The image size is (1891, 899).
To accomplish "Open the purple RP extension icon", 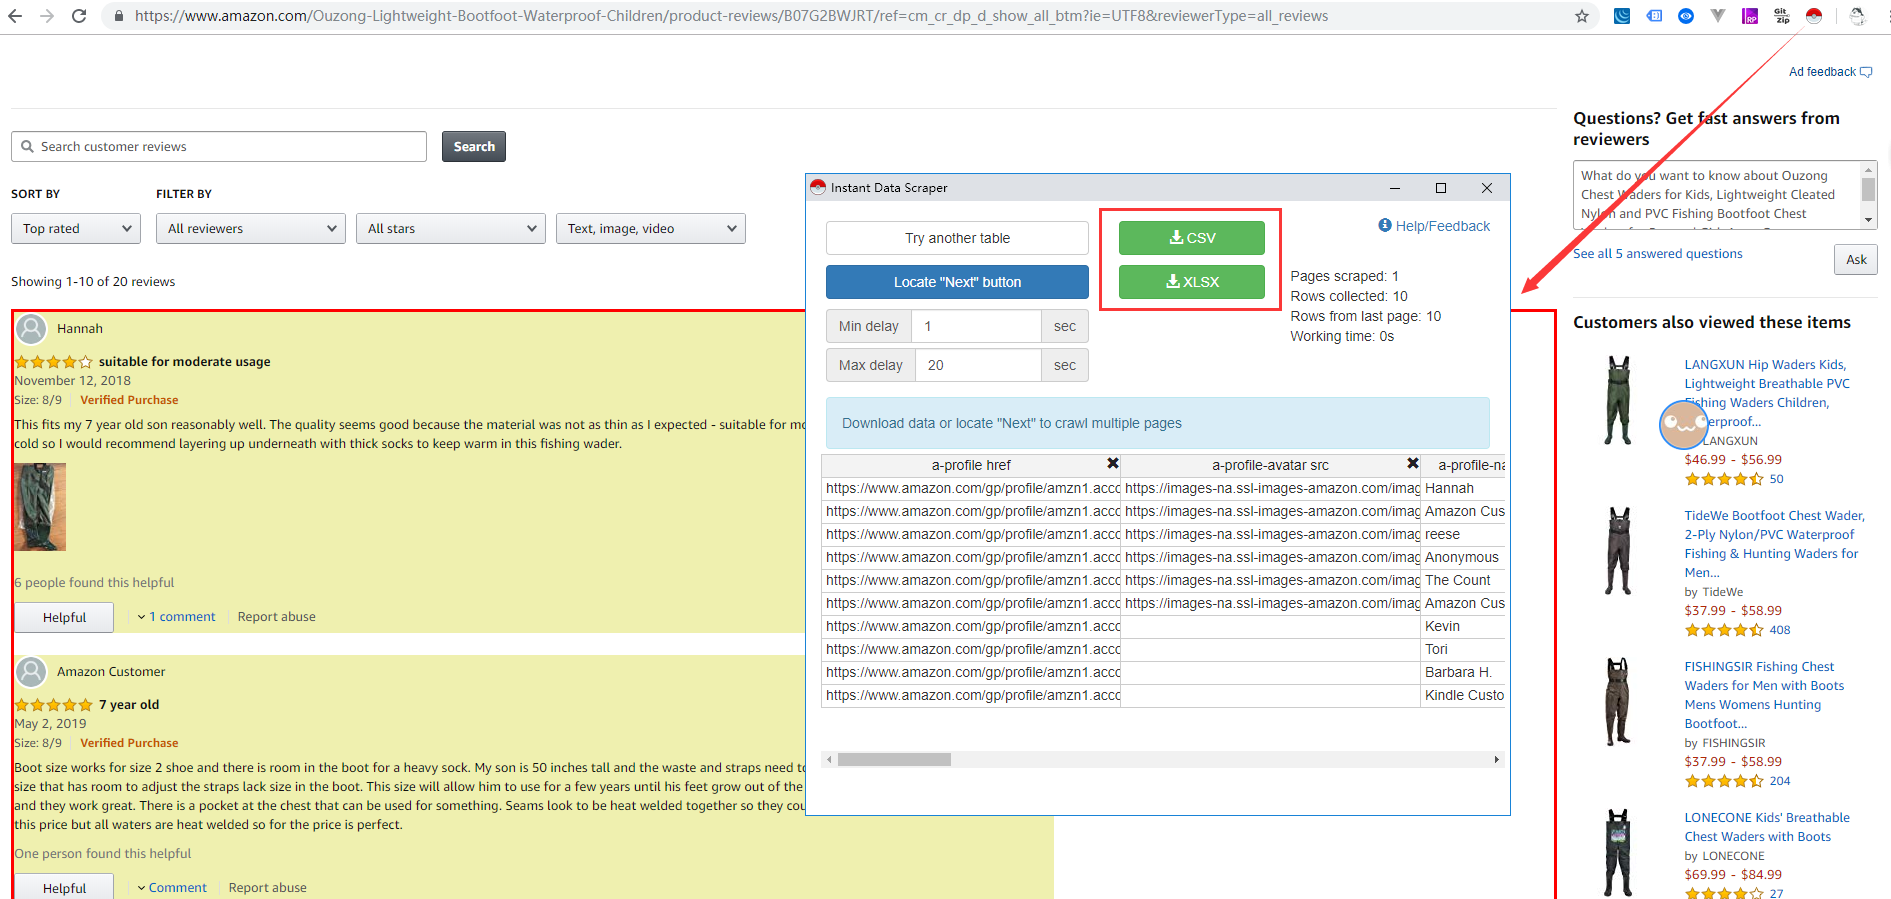I will pos(1750,16).
